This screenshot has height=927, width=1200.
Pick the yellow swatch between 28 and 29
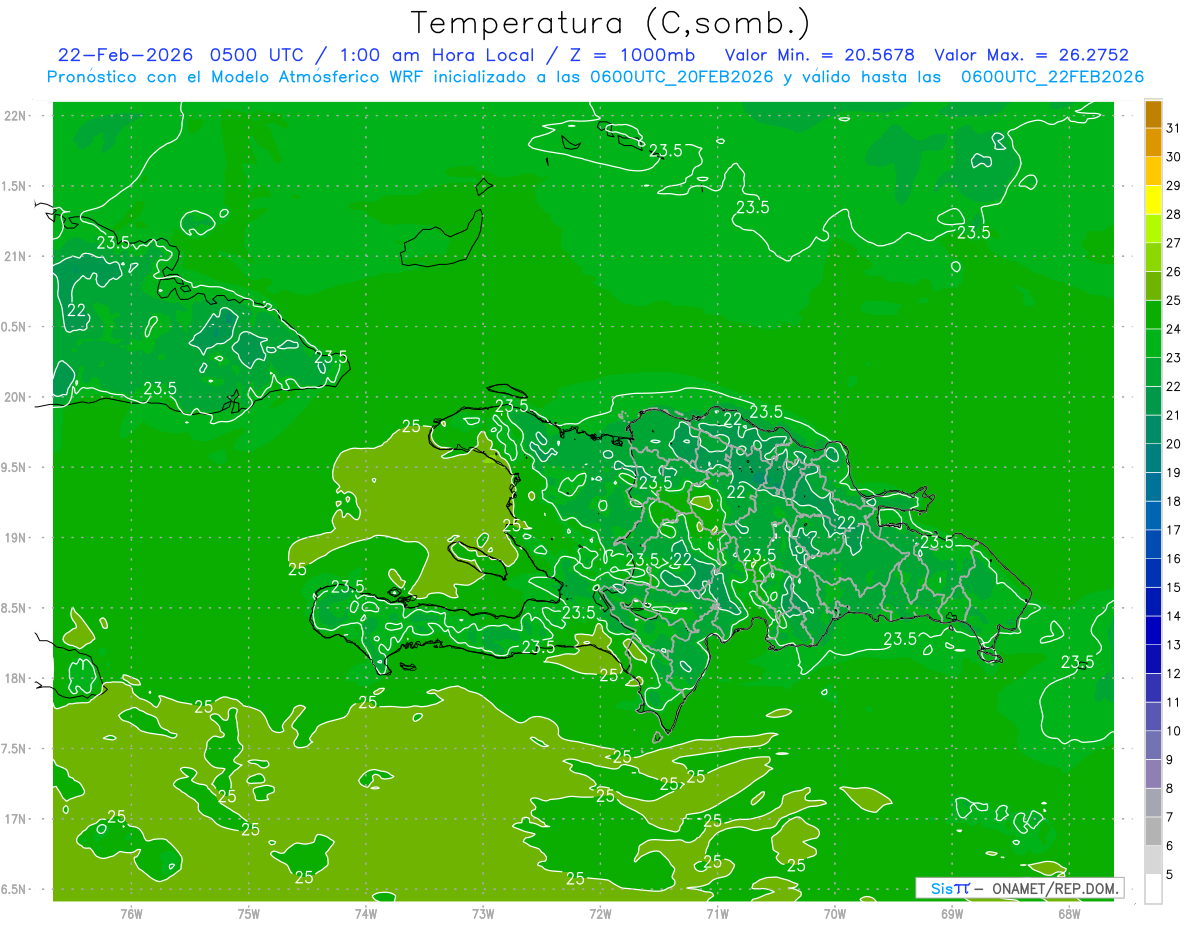pos(1153,200)
